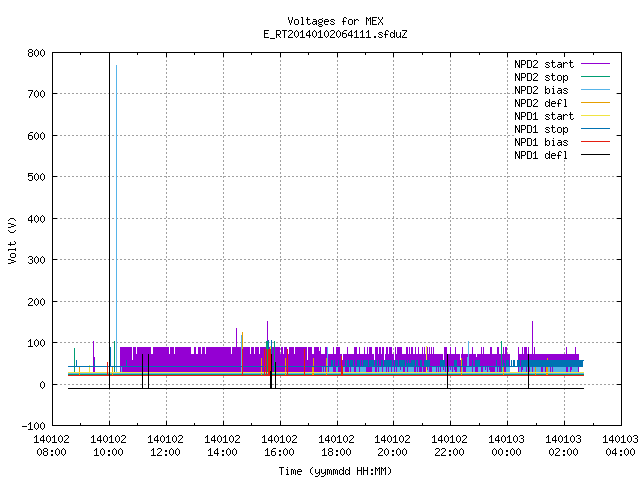Click the Time (yymmdd HH:MM) x-axis label
640x480 pixels.
tap(336, 471)
